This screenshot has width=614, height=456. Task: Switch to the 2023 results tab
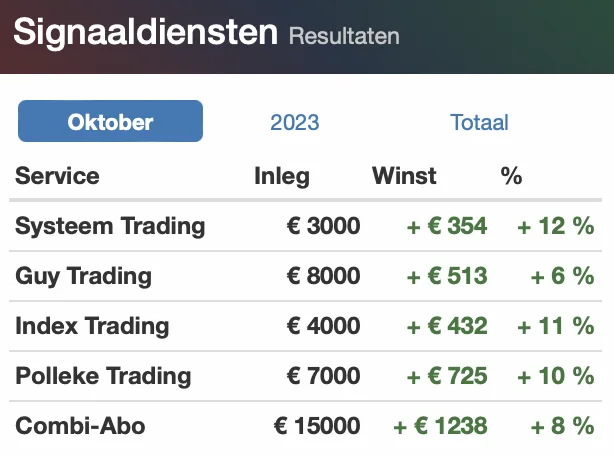[x=294, y=122]
